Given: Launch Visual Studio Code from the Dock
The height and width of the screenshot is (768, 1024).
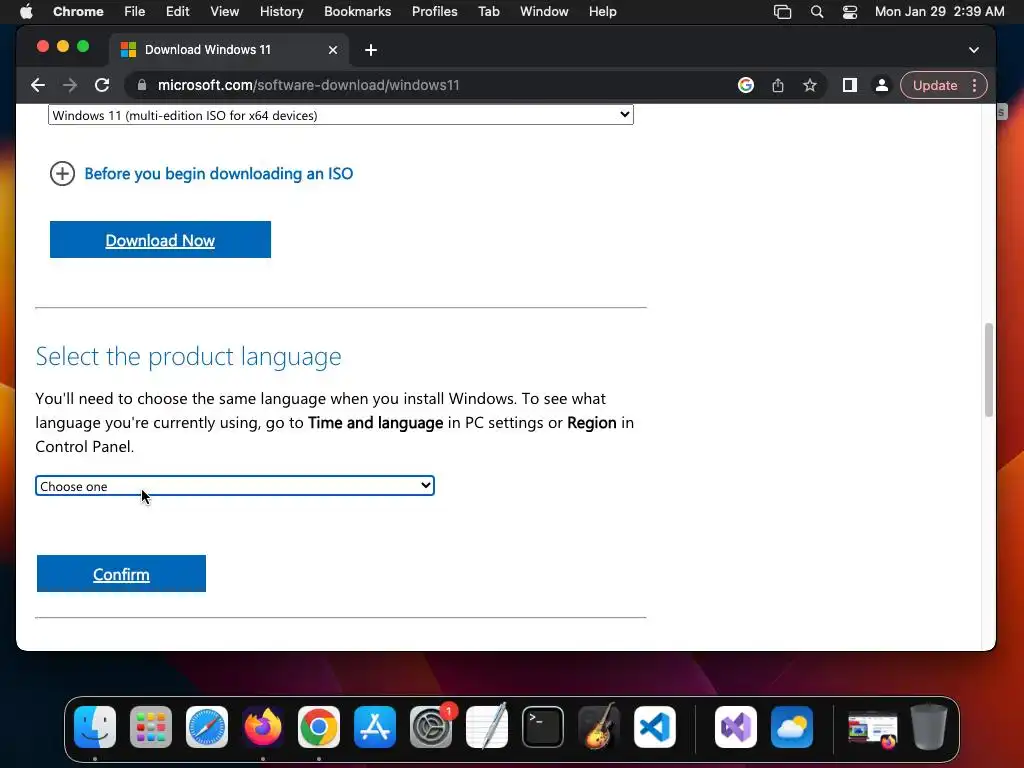Looking at the screenshot, I should [654, 727].
